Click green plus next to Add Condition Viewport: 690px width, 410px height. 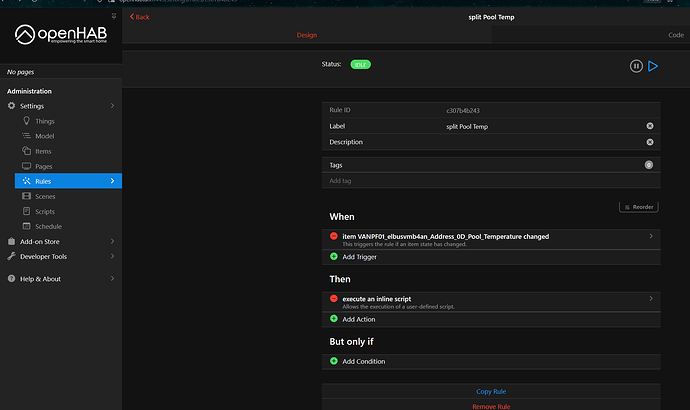tap(334, 361)
